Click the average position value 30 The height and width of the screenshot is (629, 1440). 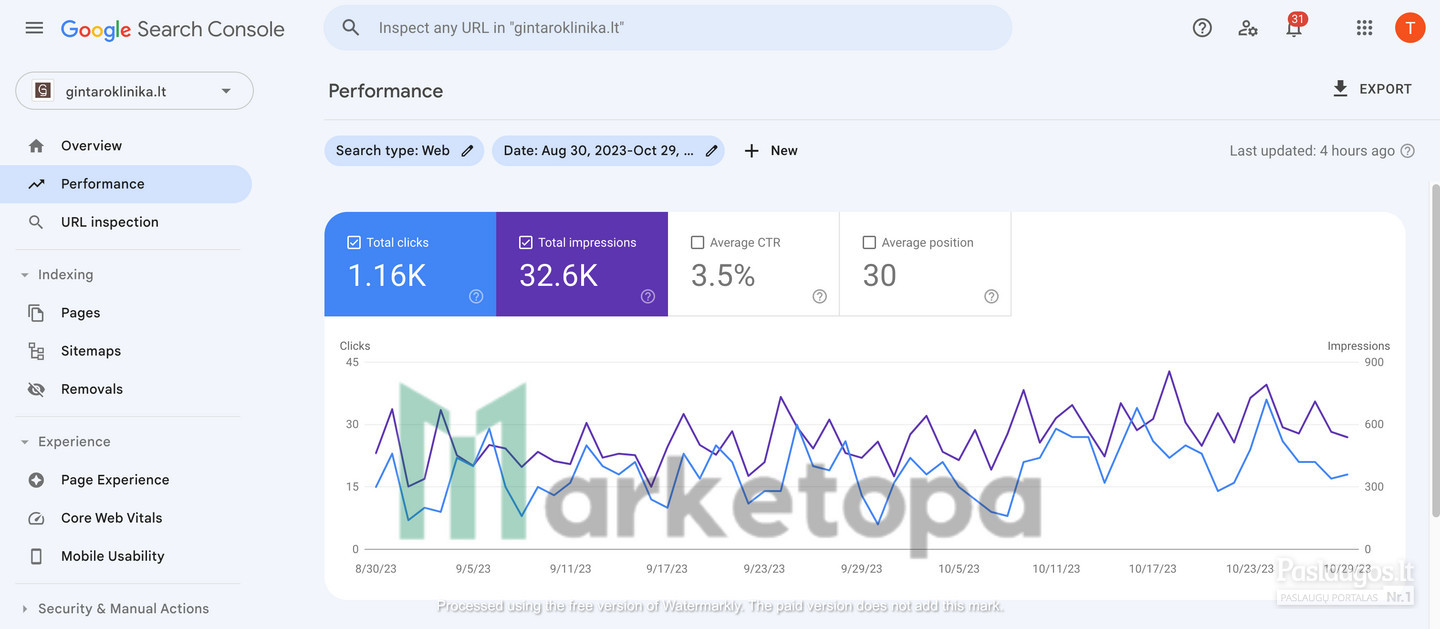879,275
